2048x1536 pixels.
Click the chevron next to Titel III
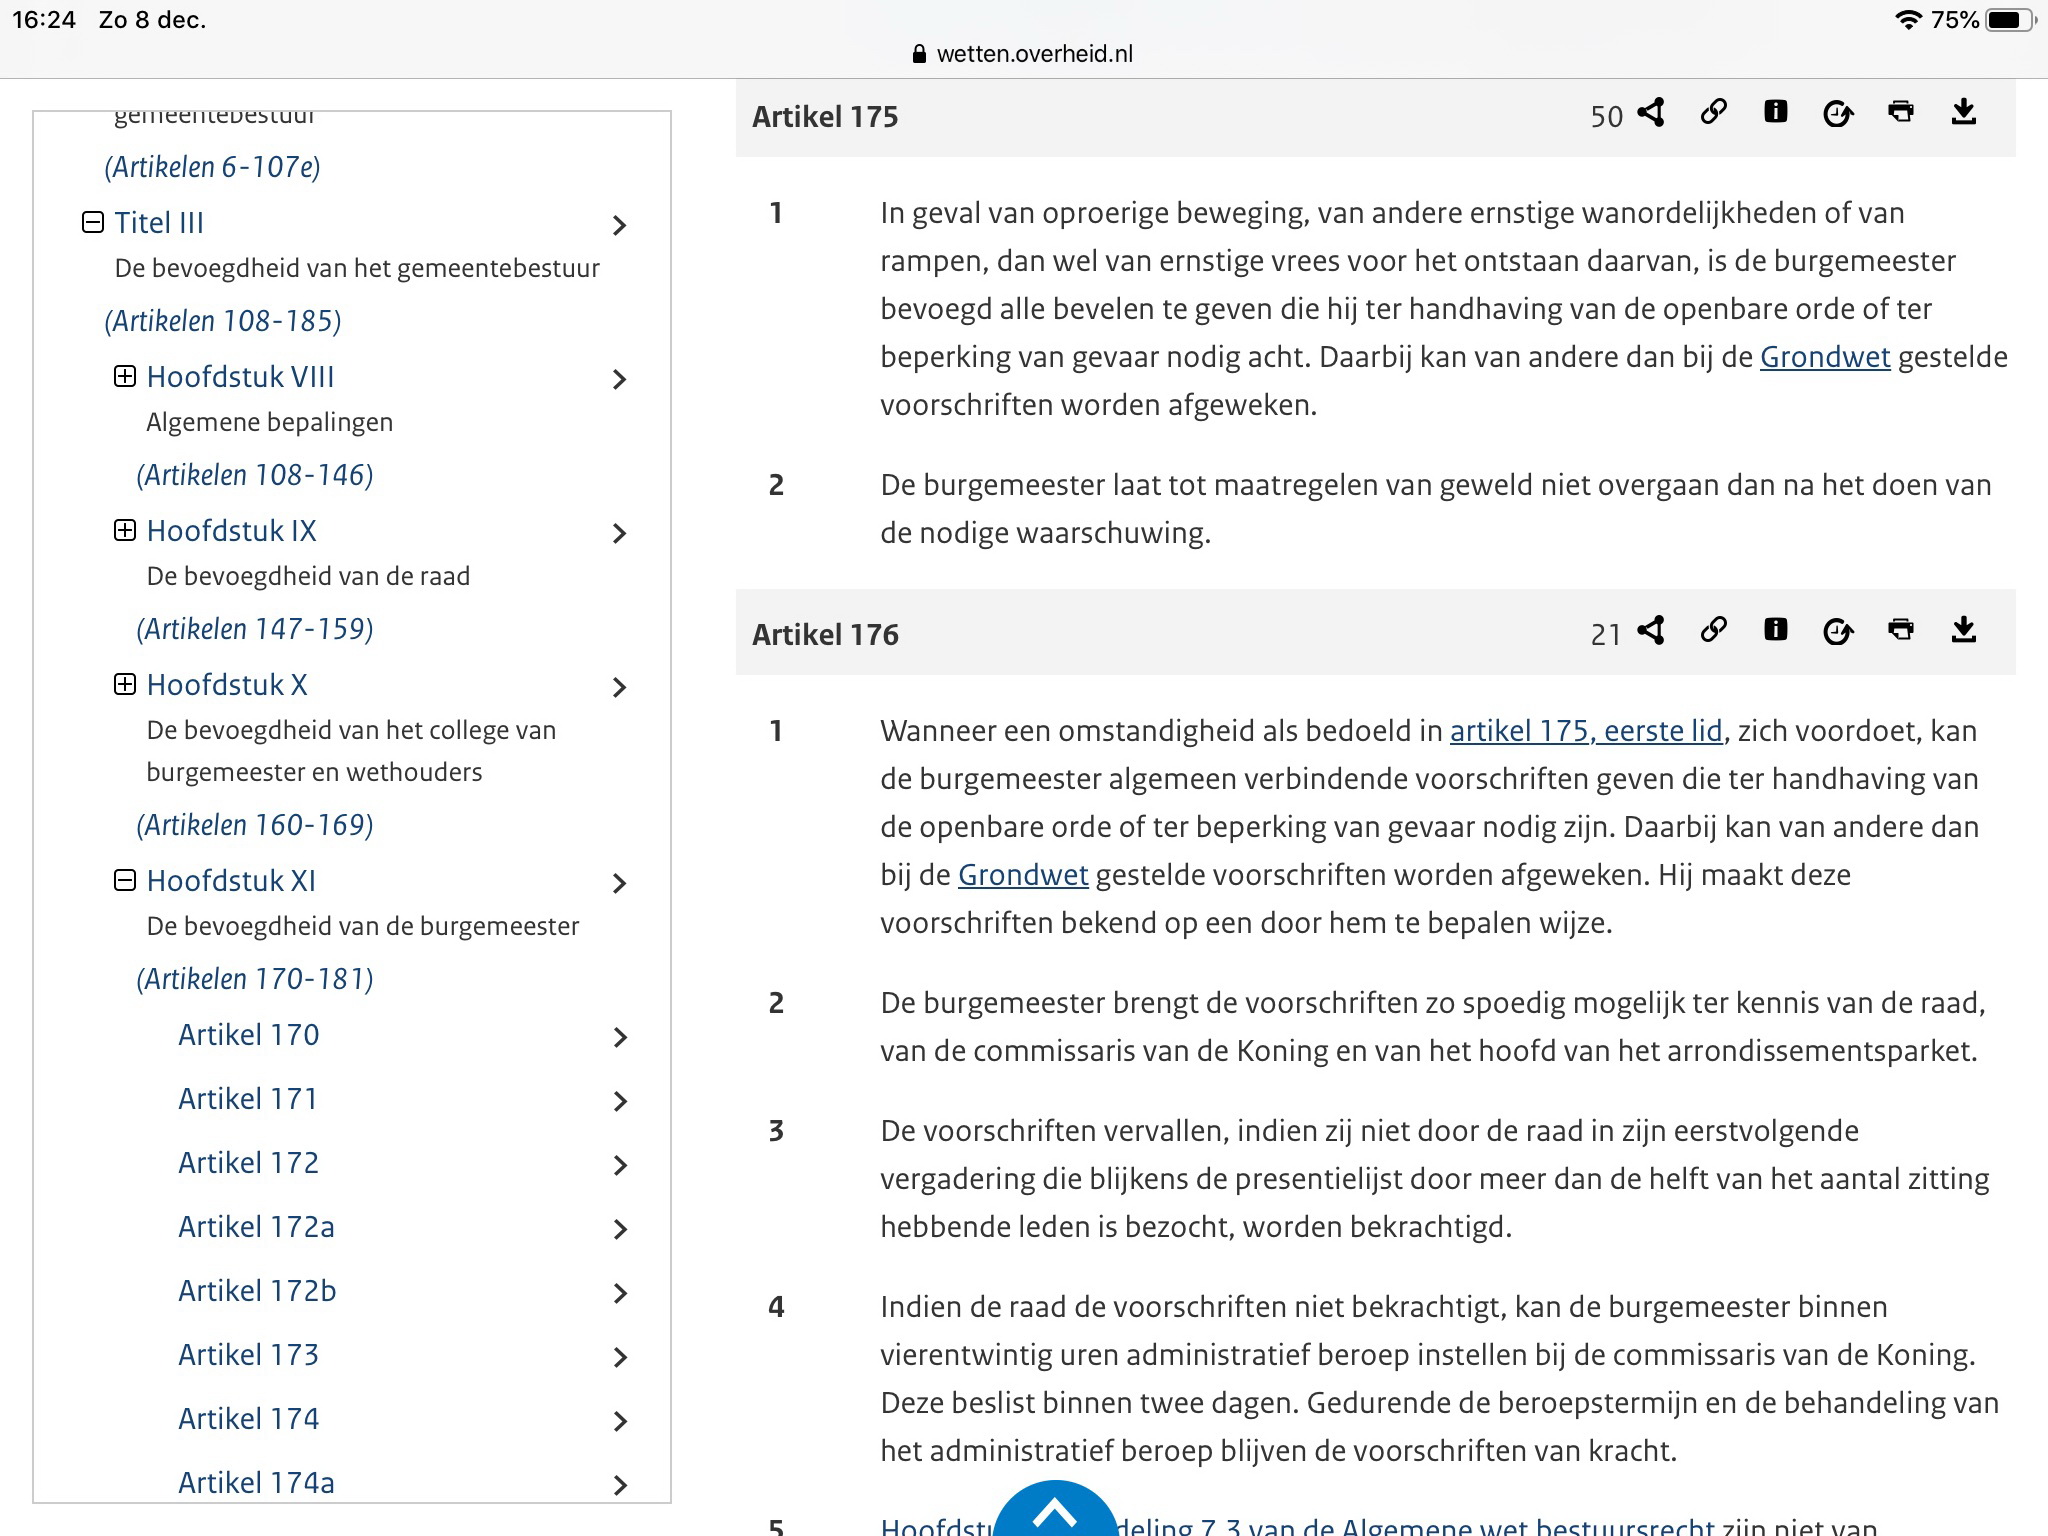coord(620,225)
